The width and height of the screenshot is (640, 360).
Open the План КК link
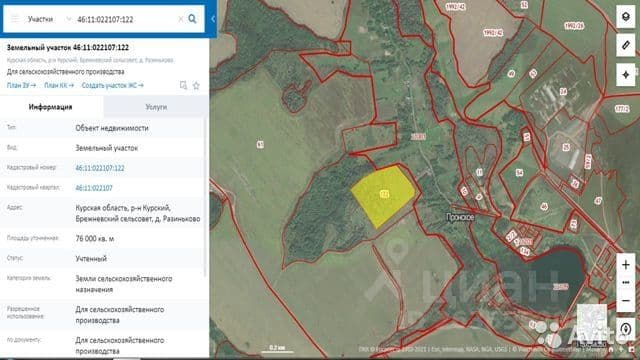[x=59, y=85]
